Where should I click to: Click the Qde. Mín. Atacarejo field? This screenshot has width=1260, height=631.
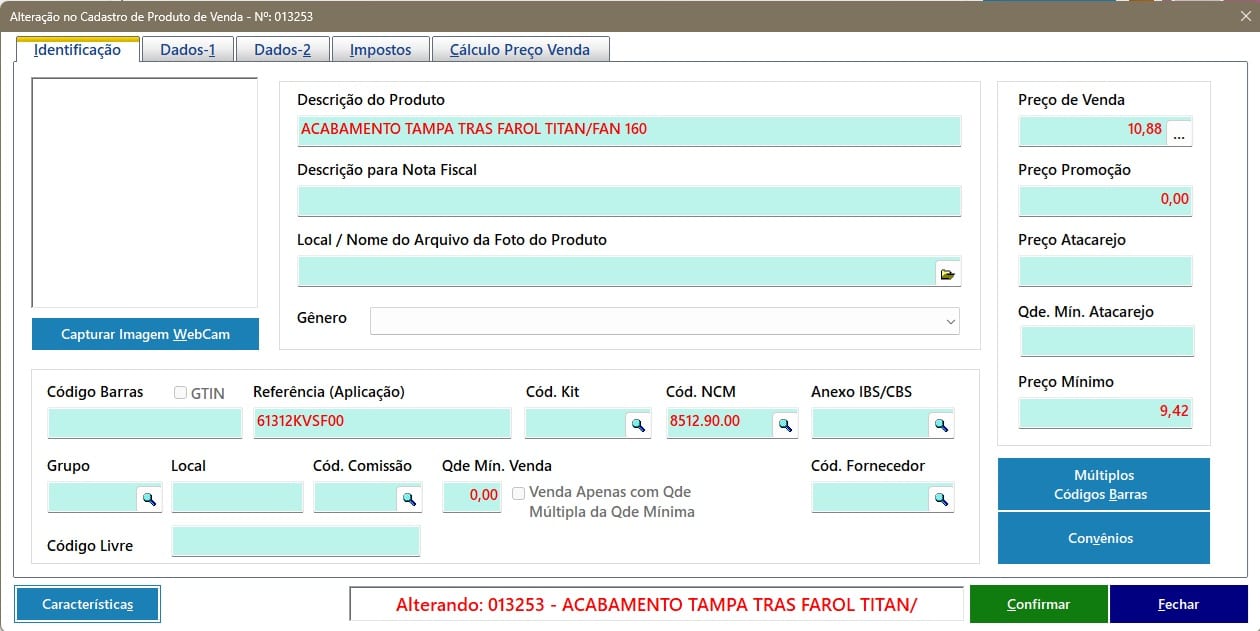(x=1107, y=342)
